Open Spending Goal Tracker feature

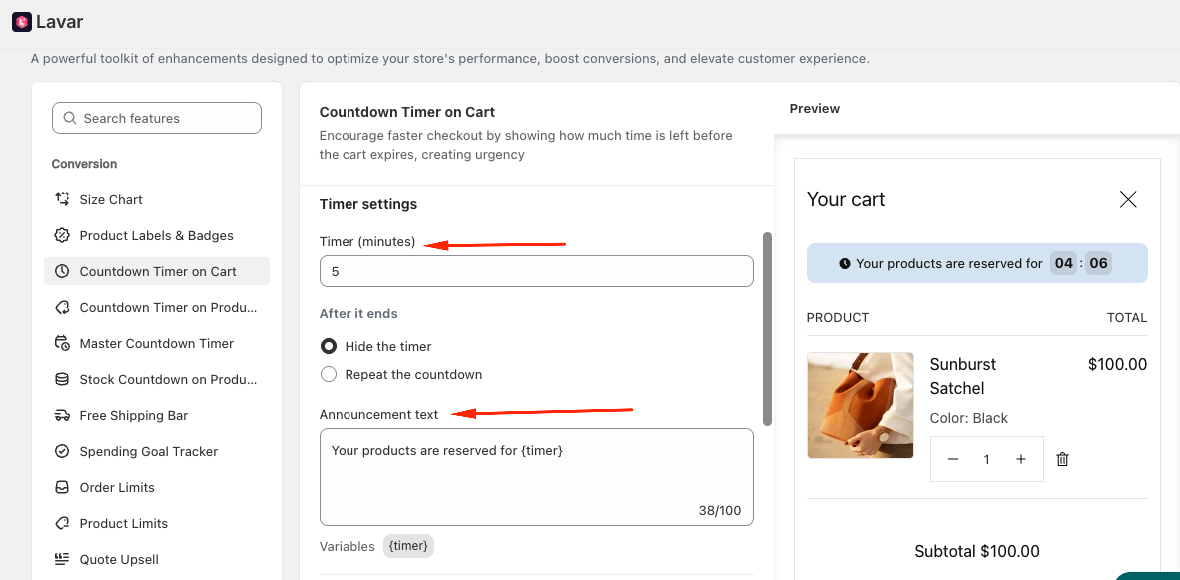(x=157, y=451)
